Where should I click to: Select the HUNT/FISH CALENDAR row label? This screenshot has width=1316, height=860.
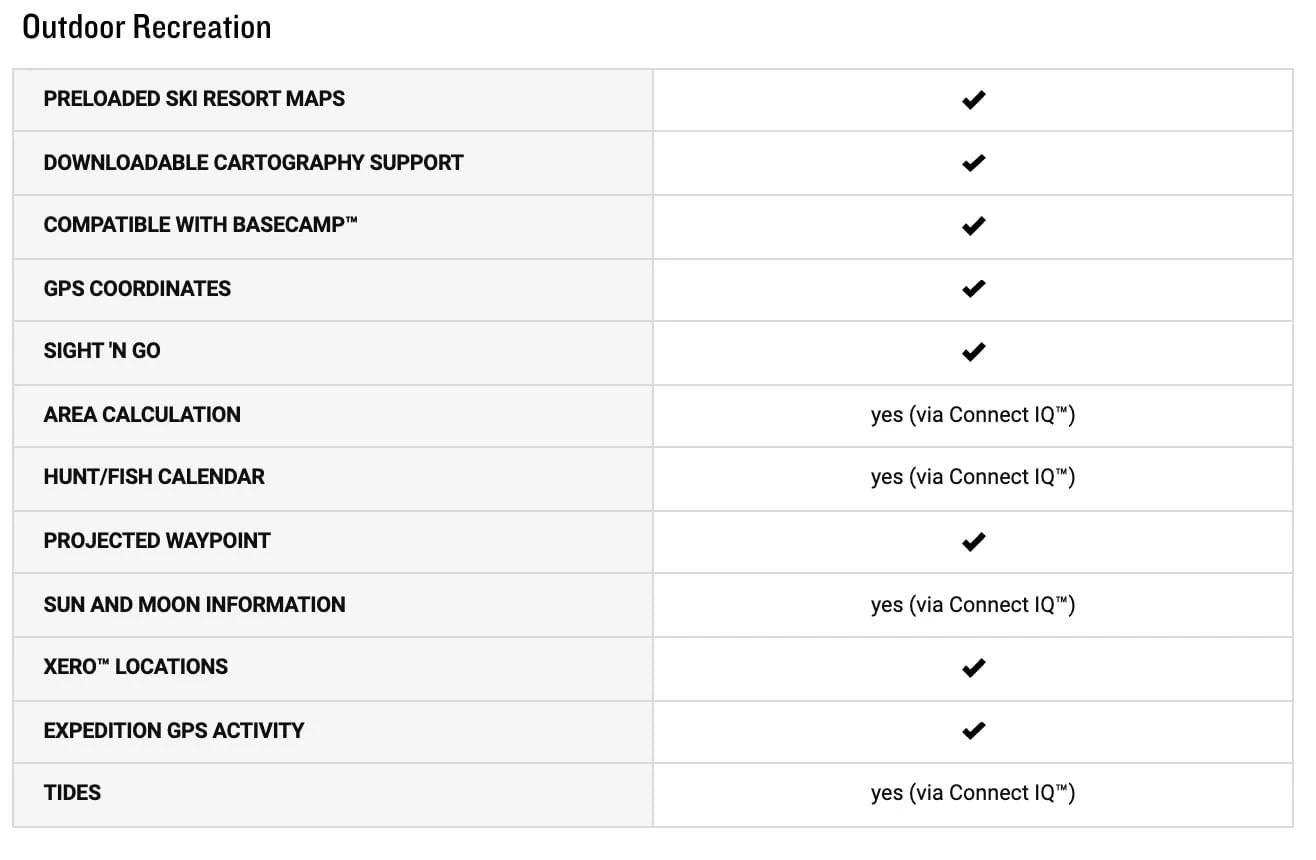[x=154, y=477]
